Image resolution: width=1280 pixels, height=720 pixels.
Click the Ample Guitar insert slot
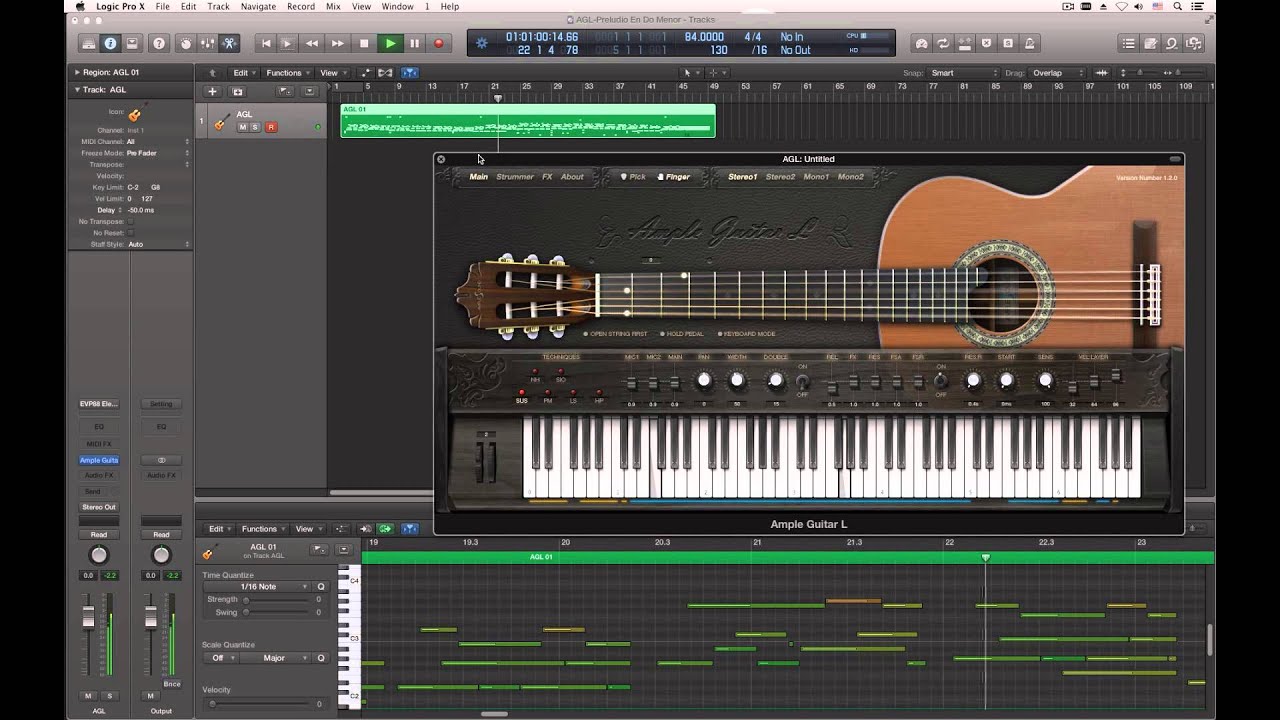(99, 460)
